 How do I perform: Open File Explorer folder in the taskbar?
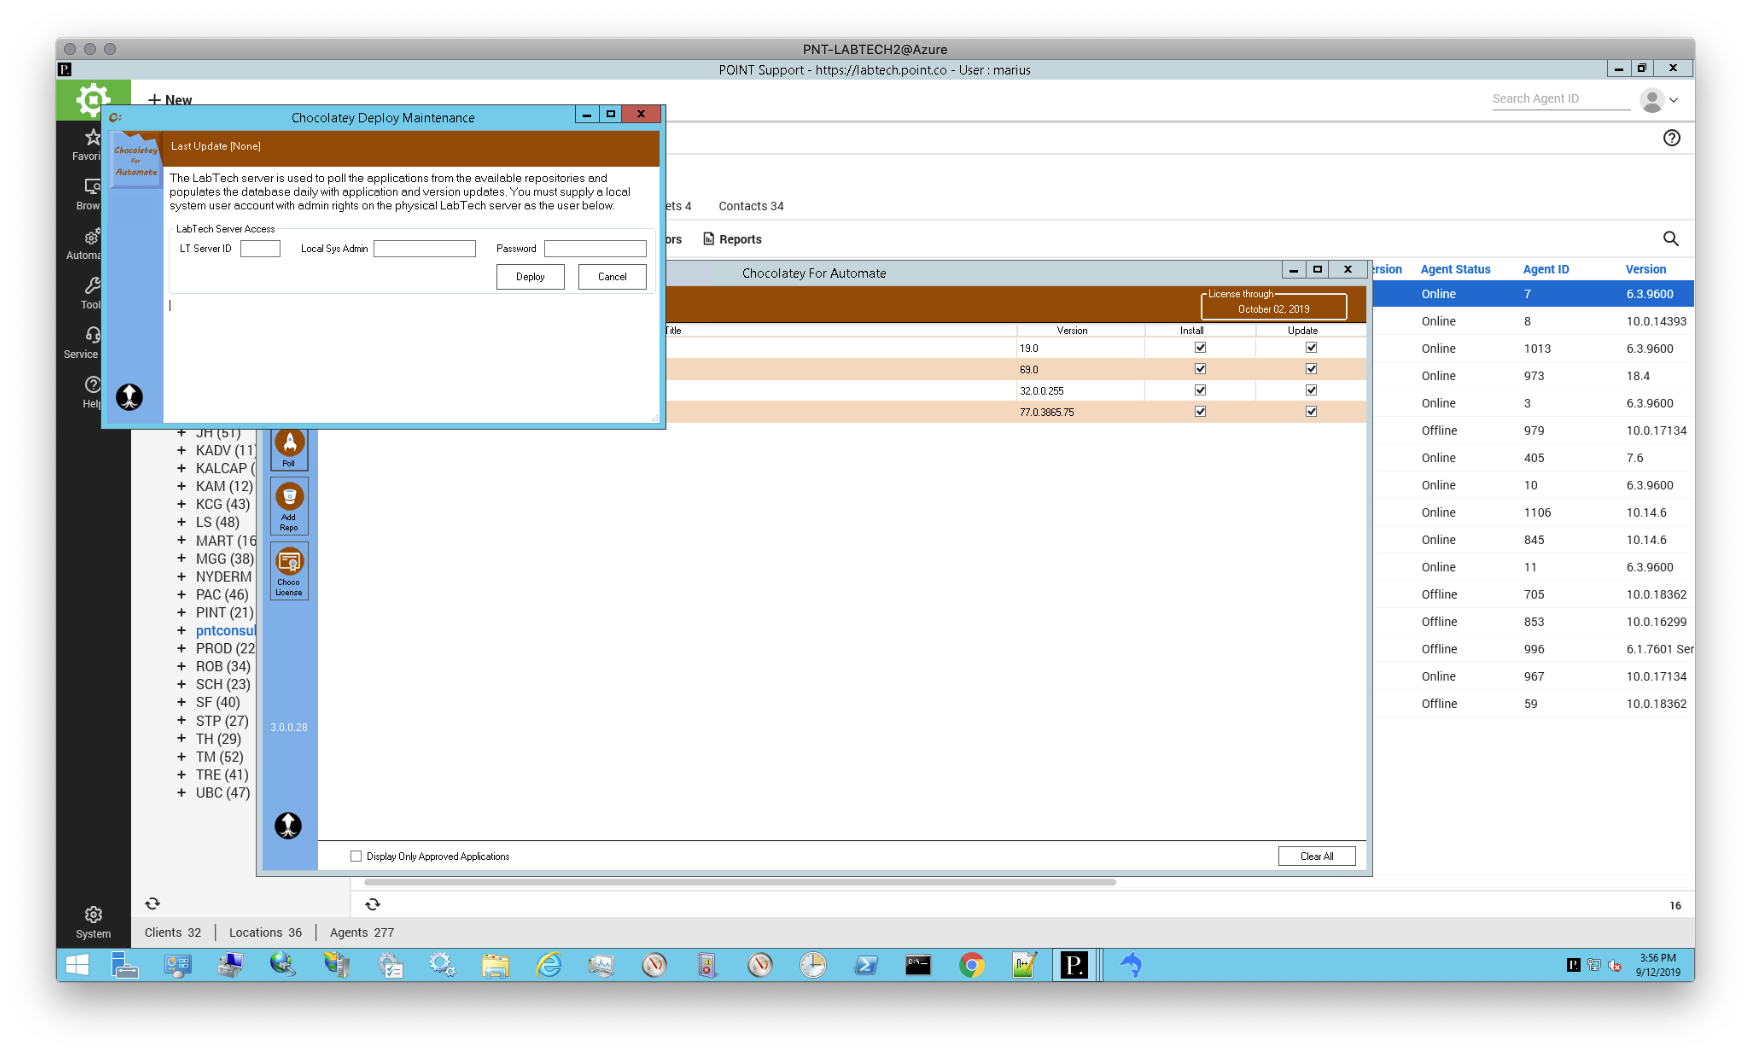[x=495, y=965]
